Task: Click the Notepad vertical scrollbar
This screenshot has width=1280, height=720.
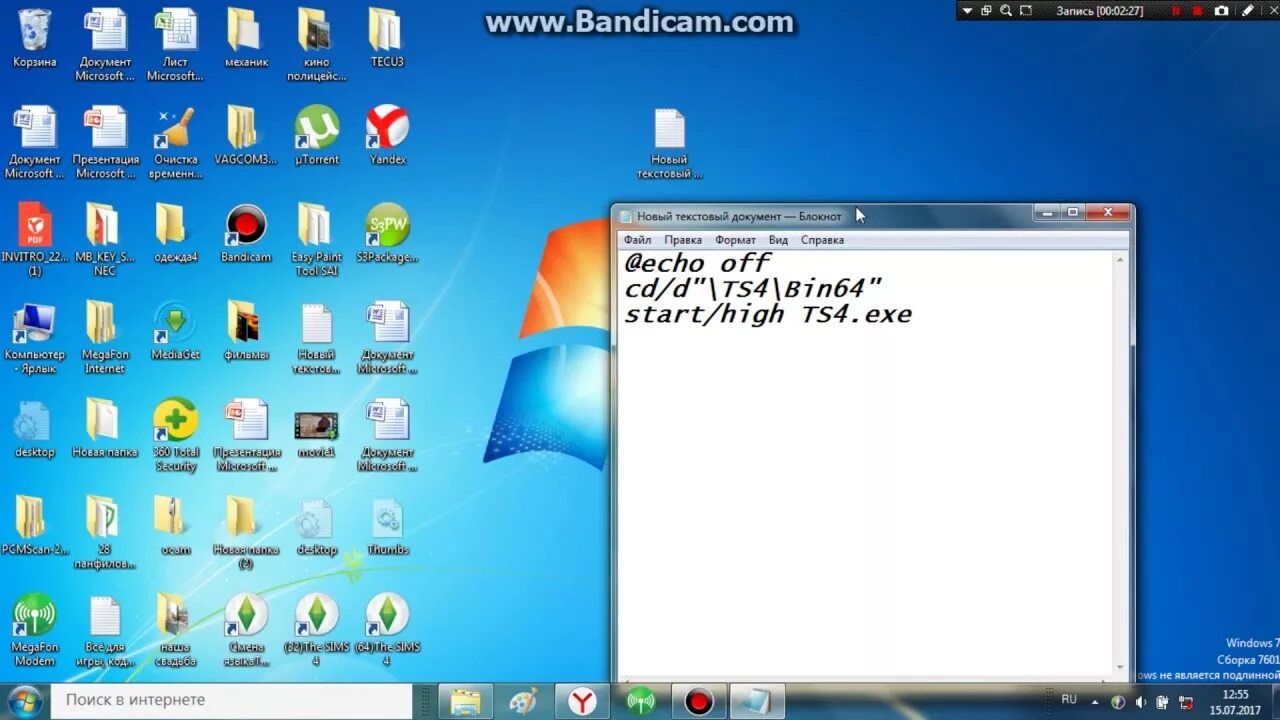Action: click(1120, 465)
